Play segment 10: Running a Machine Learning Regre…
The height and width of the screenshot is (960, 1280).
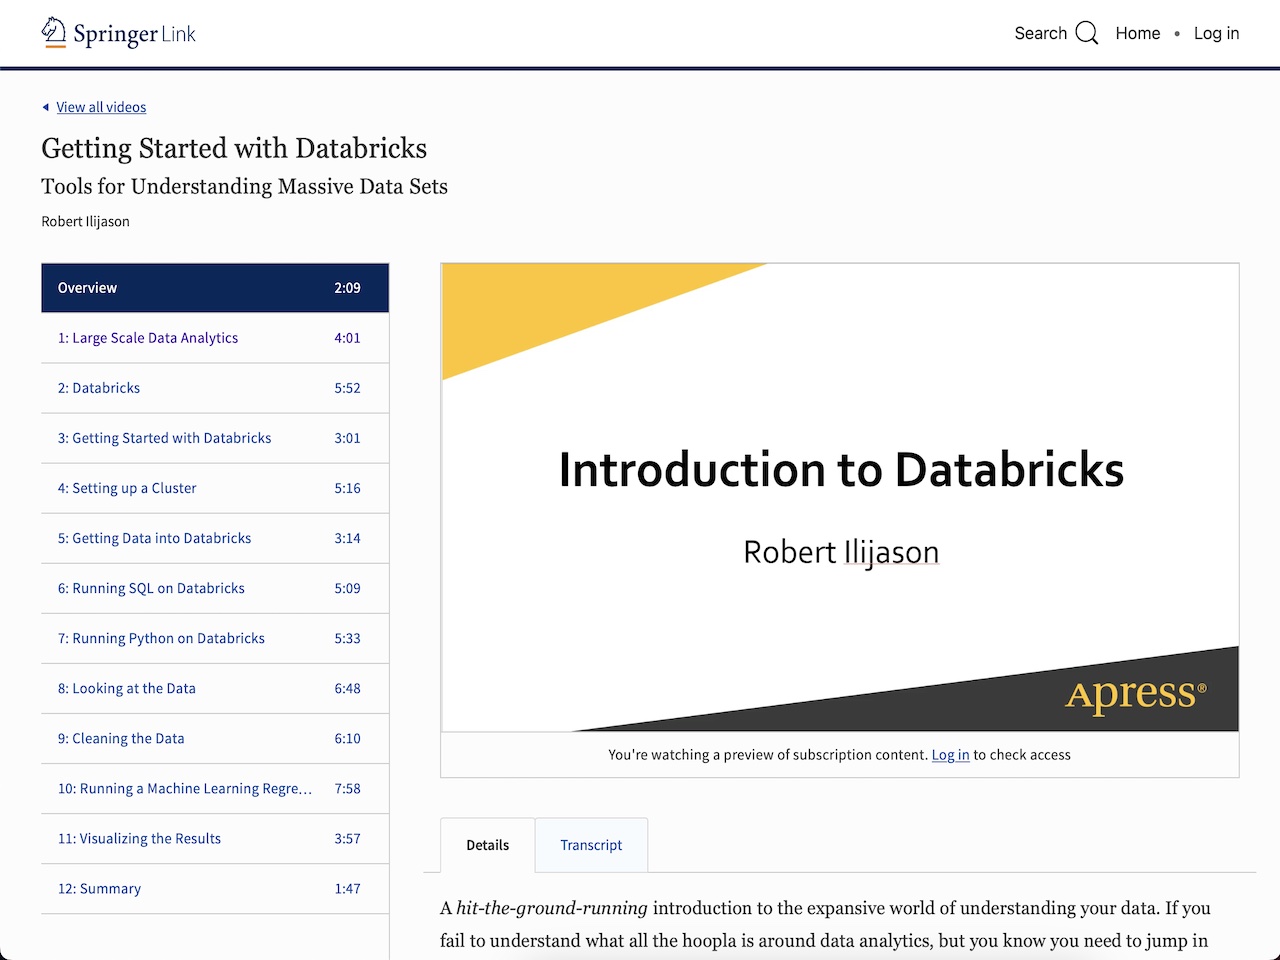[x=215, y=788]
